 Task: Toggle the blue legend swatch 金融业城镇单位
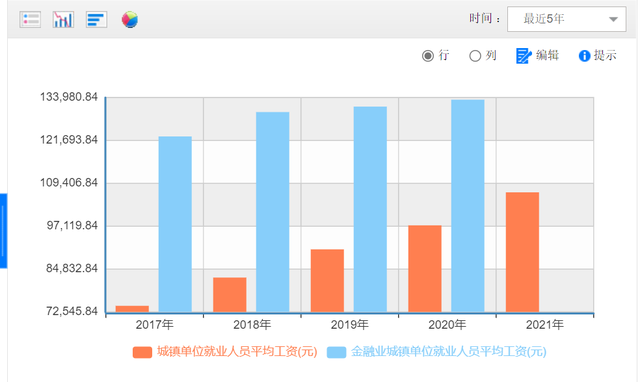click(x=336, y=352)
